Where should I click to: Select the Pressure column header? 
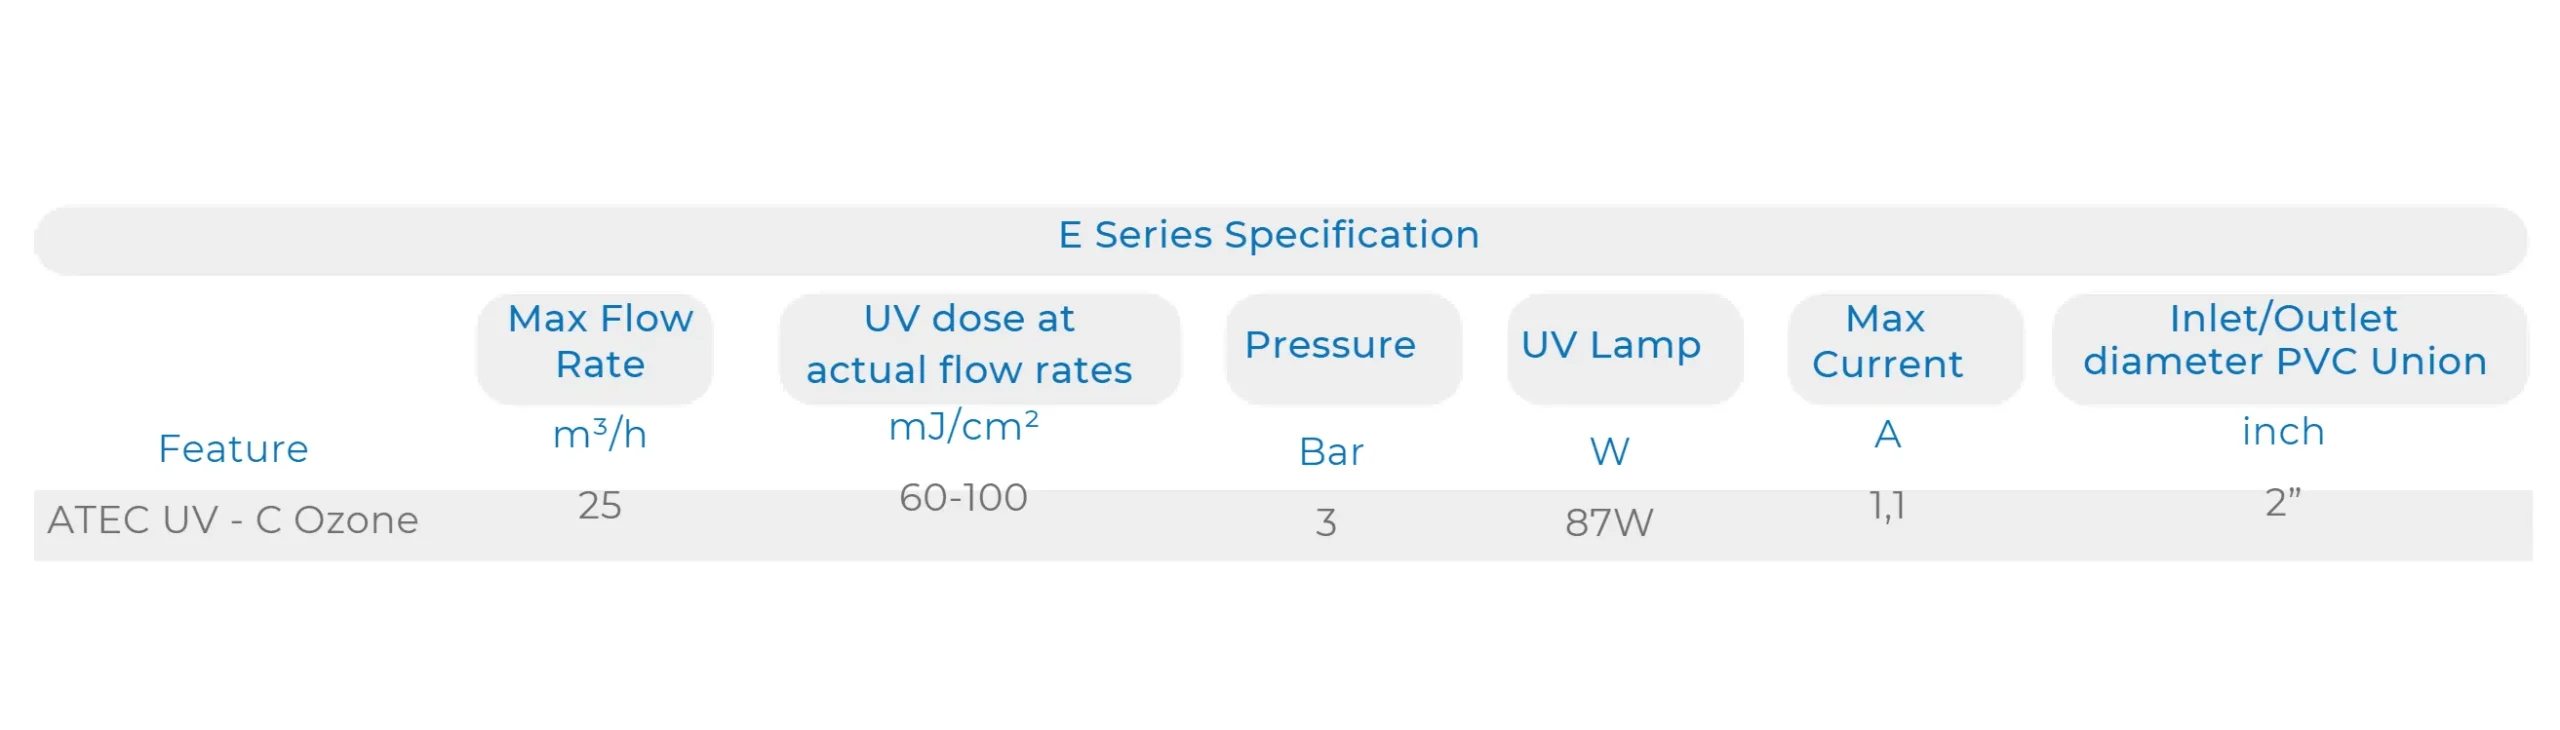click(1330, 345)
